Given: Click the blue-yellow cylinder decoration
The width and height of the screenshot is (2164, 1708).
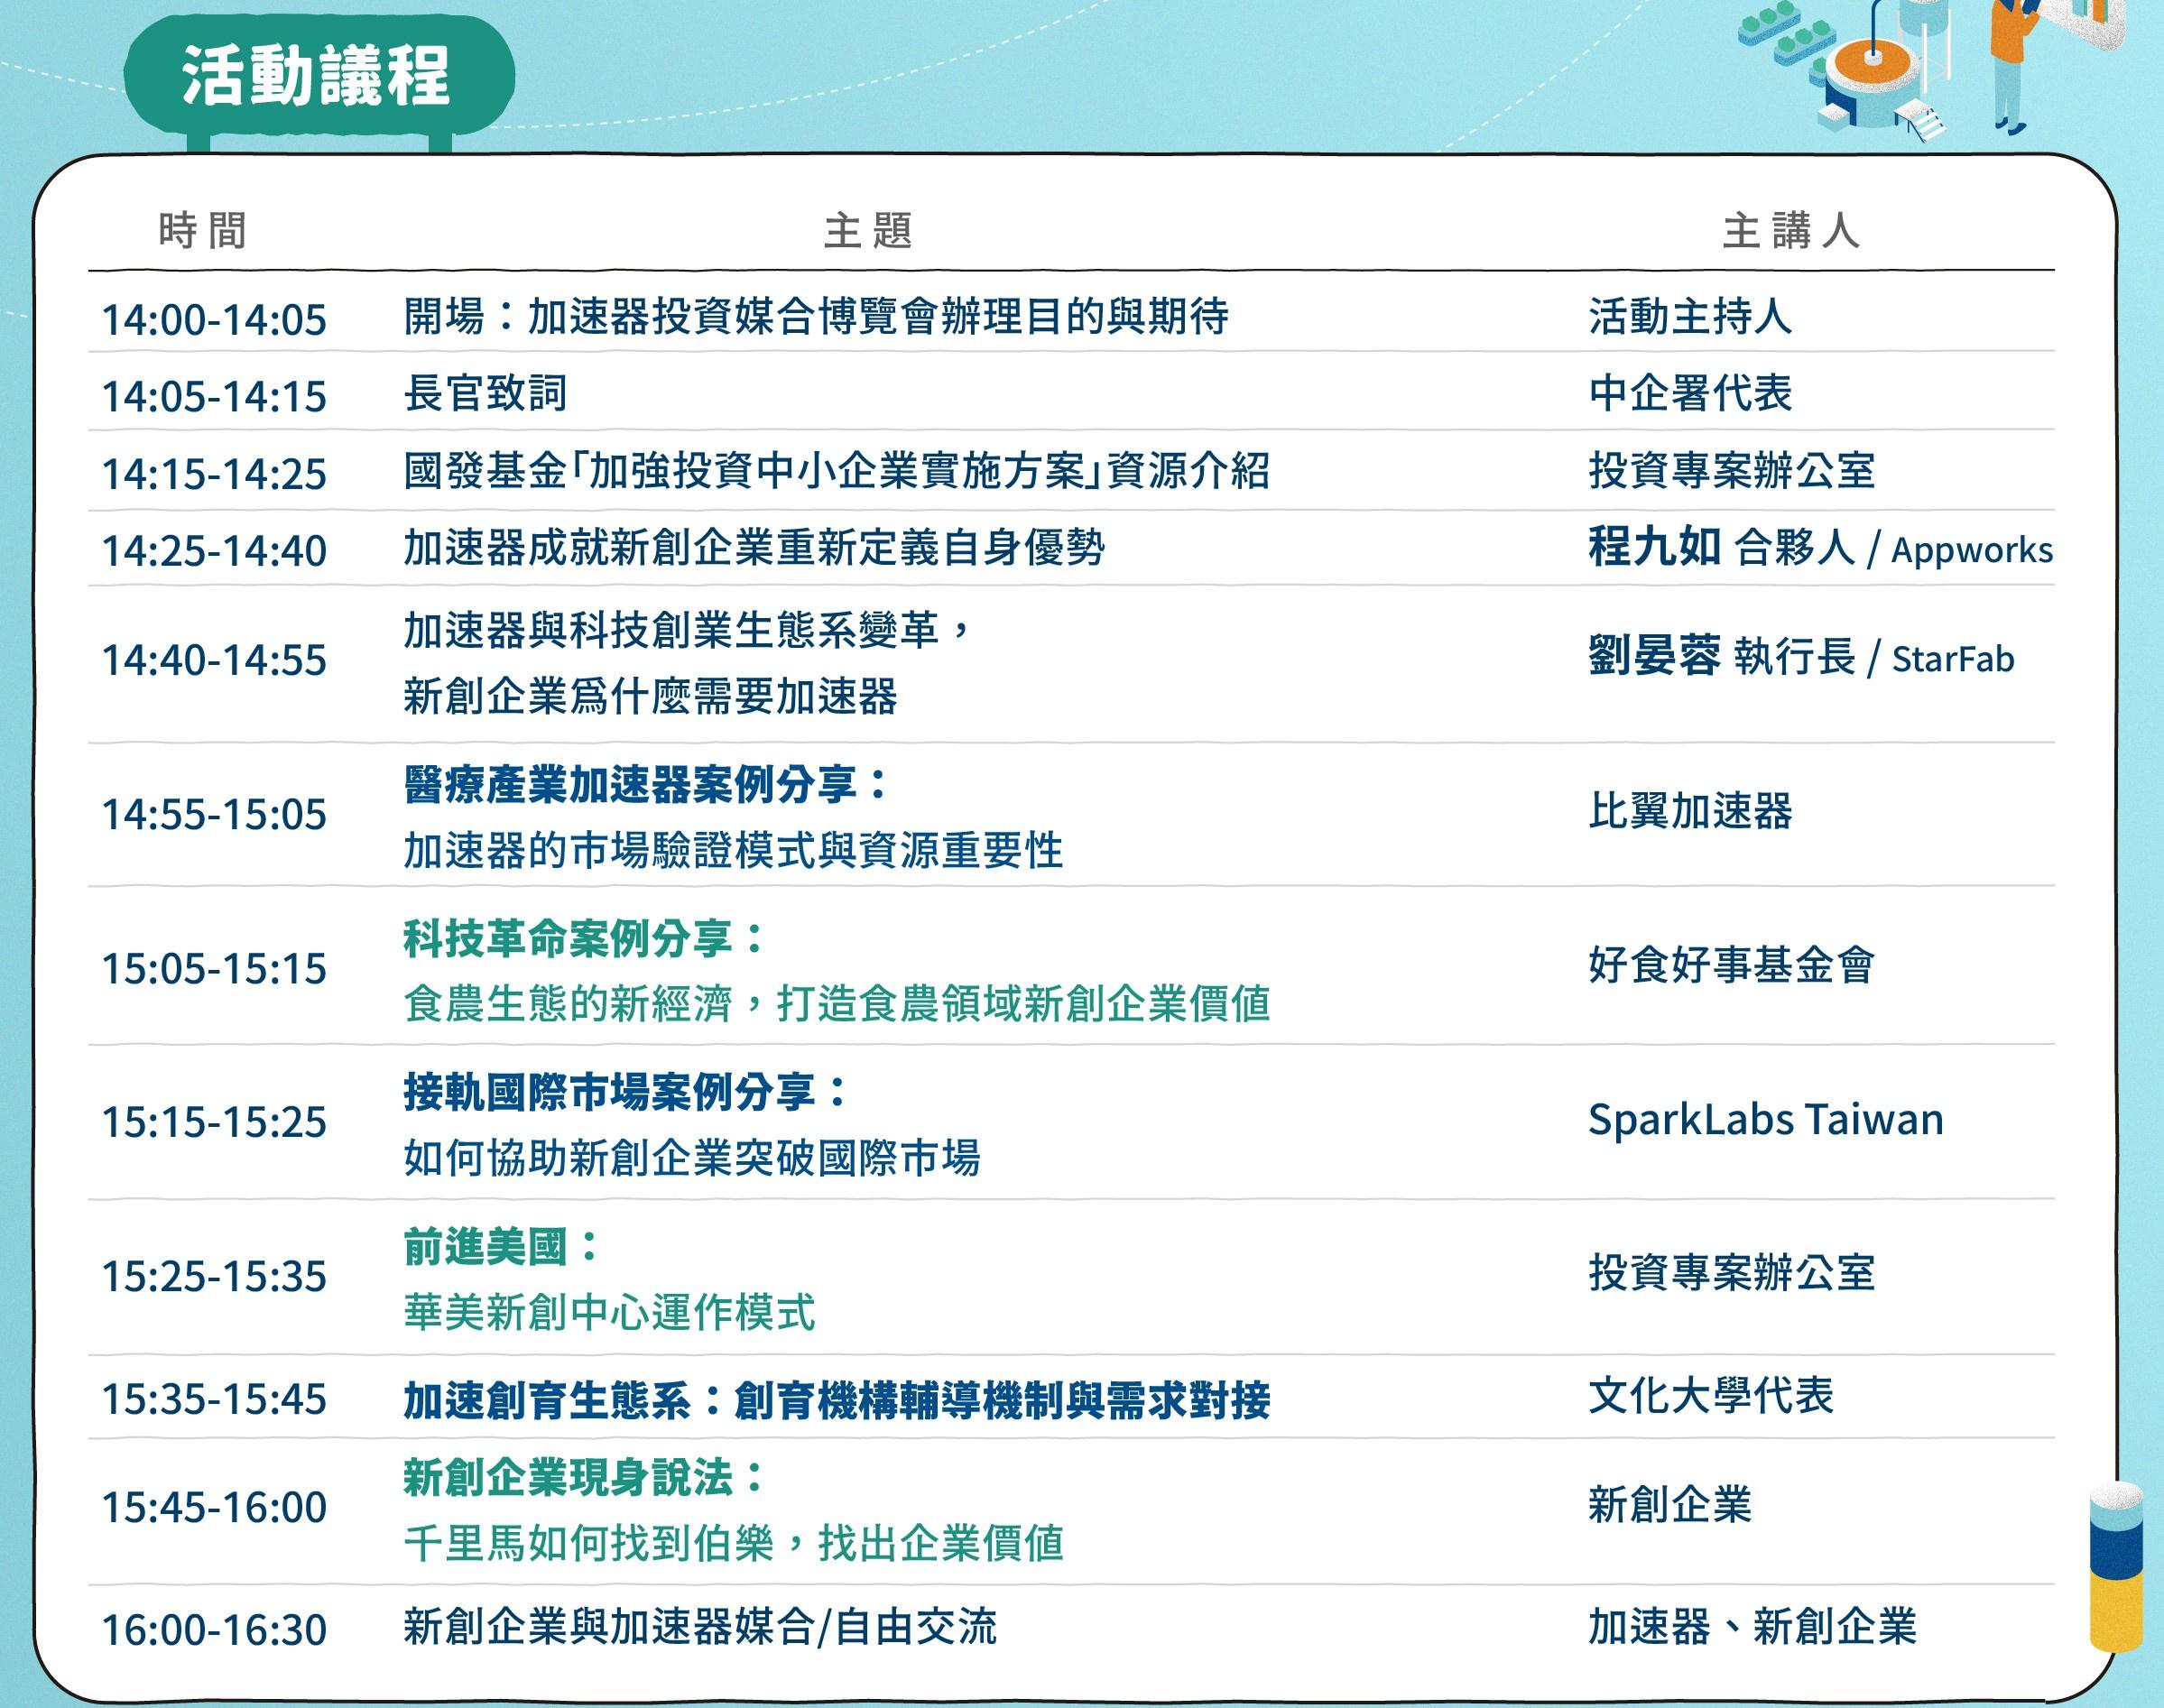Looking at the screenshot, I should coord(2116,1566).
